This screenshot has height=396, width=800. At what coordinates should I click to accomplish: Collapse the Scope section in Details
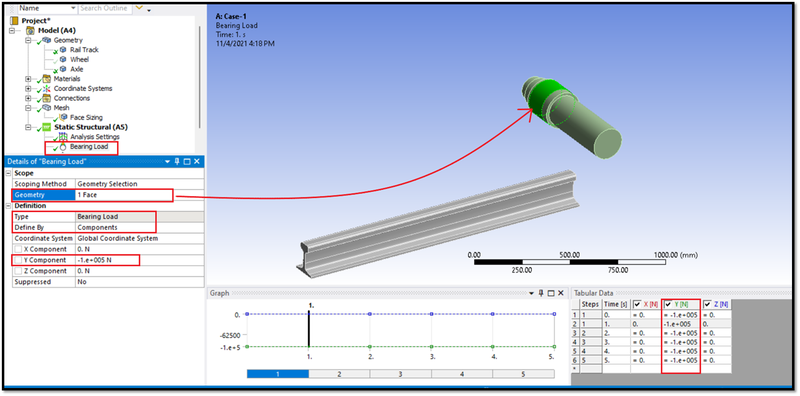tap(8, 174)
